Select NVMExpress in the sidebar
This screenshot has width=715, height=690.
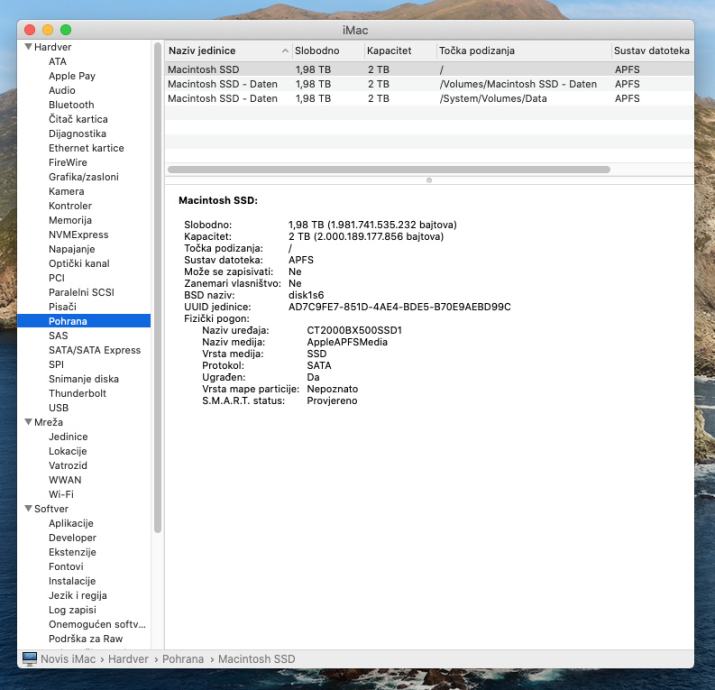pyautogui.click(x=78, y=235)
